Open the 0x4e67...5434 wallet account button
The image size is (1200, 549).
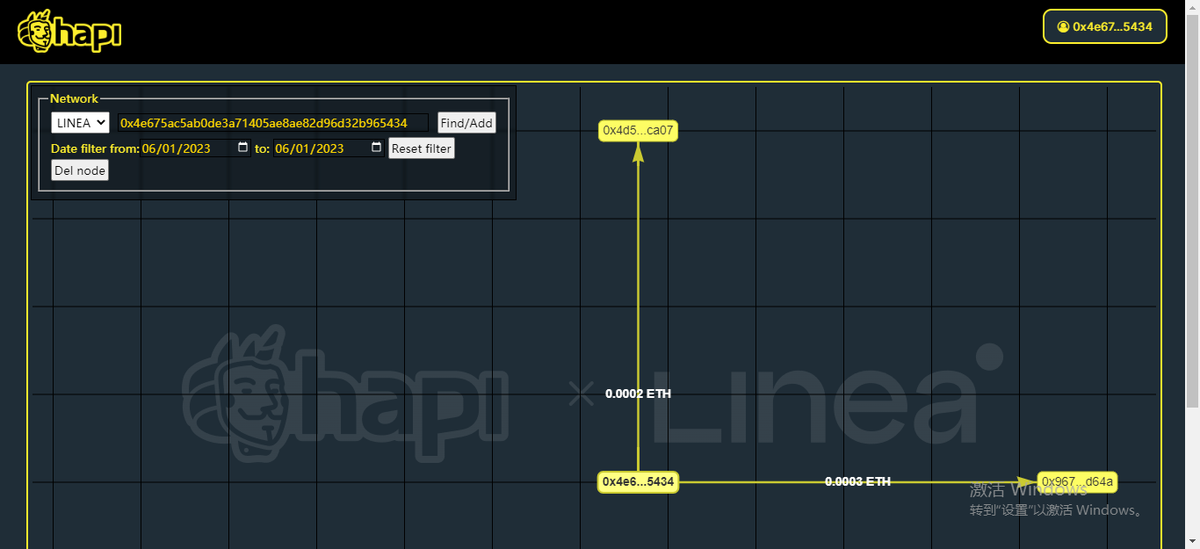point(1105,27)
